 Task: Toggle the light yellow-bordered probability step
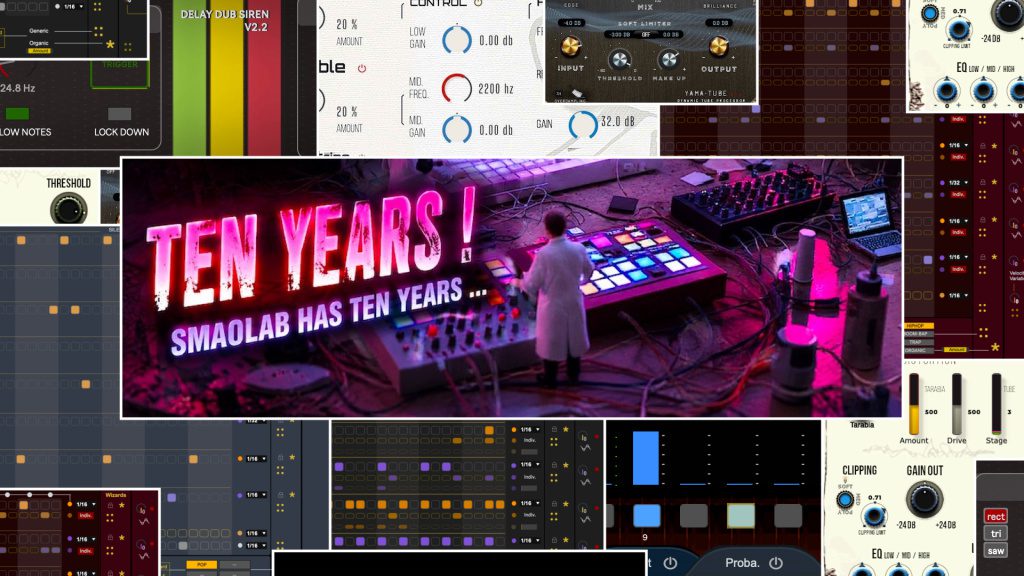tap(741, 515)
